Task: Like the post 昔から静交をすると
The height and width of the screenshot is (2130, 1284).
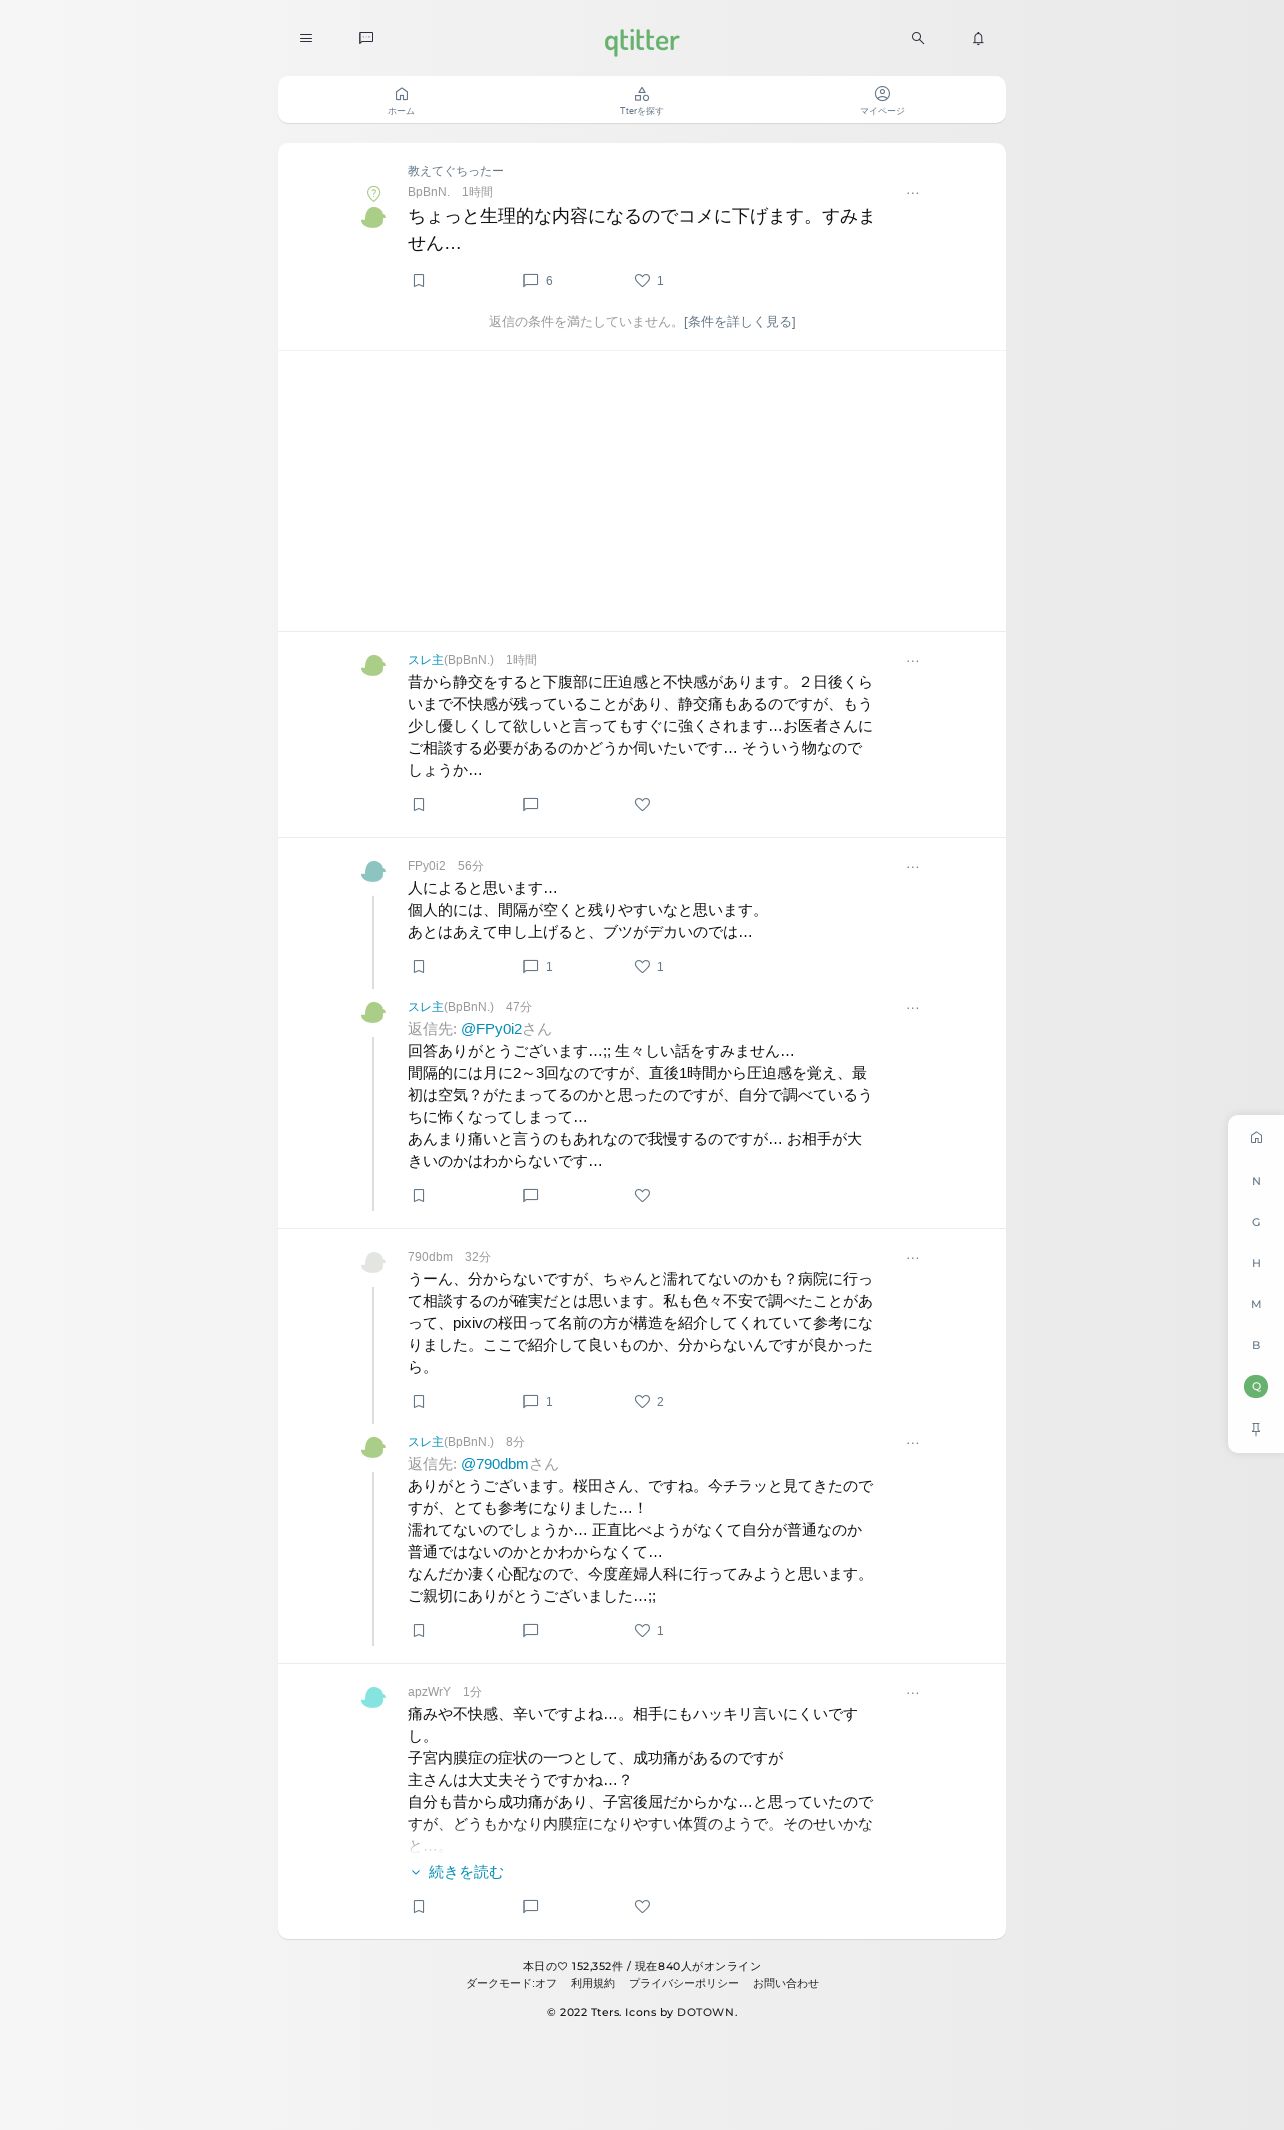Action: coord(643,804)
